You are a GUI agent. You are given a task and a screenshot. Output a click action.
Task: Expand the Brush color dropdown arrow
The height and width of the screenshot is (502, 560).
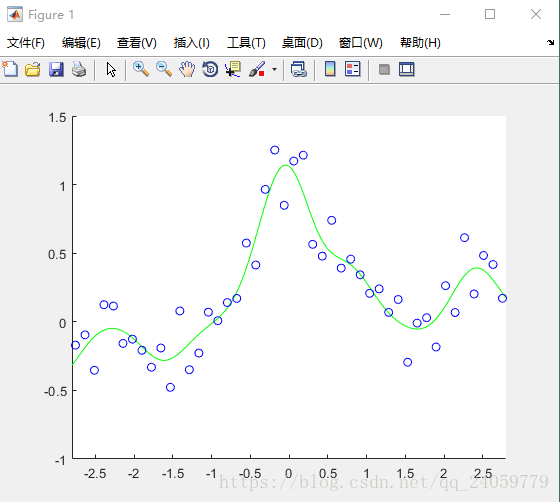274,69
